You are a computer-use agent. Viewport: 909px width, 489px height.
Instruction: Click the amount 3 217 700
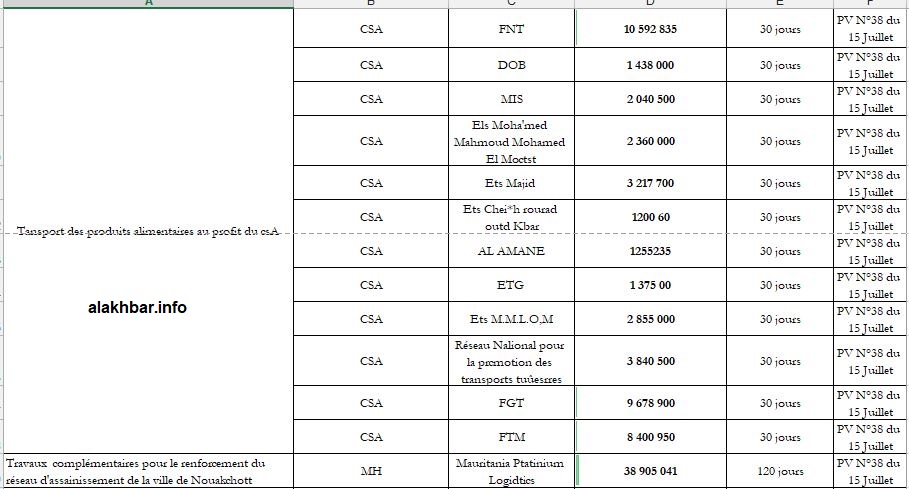[651, 183]
